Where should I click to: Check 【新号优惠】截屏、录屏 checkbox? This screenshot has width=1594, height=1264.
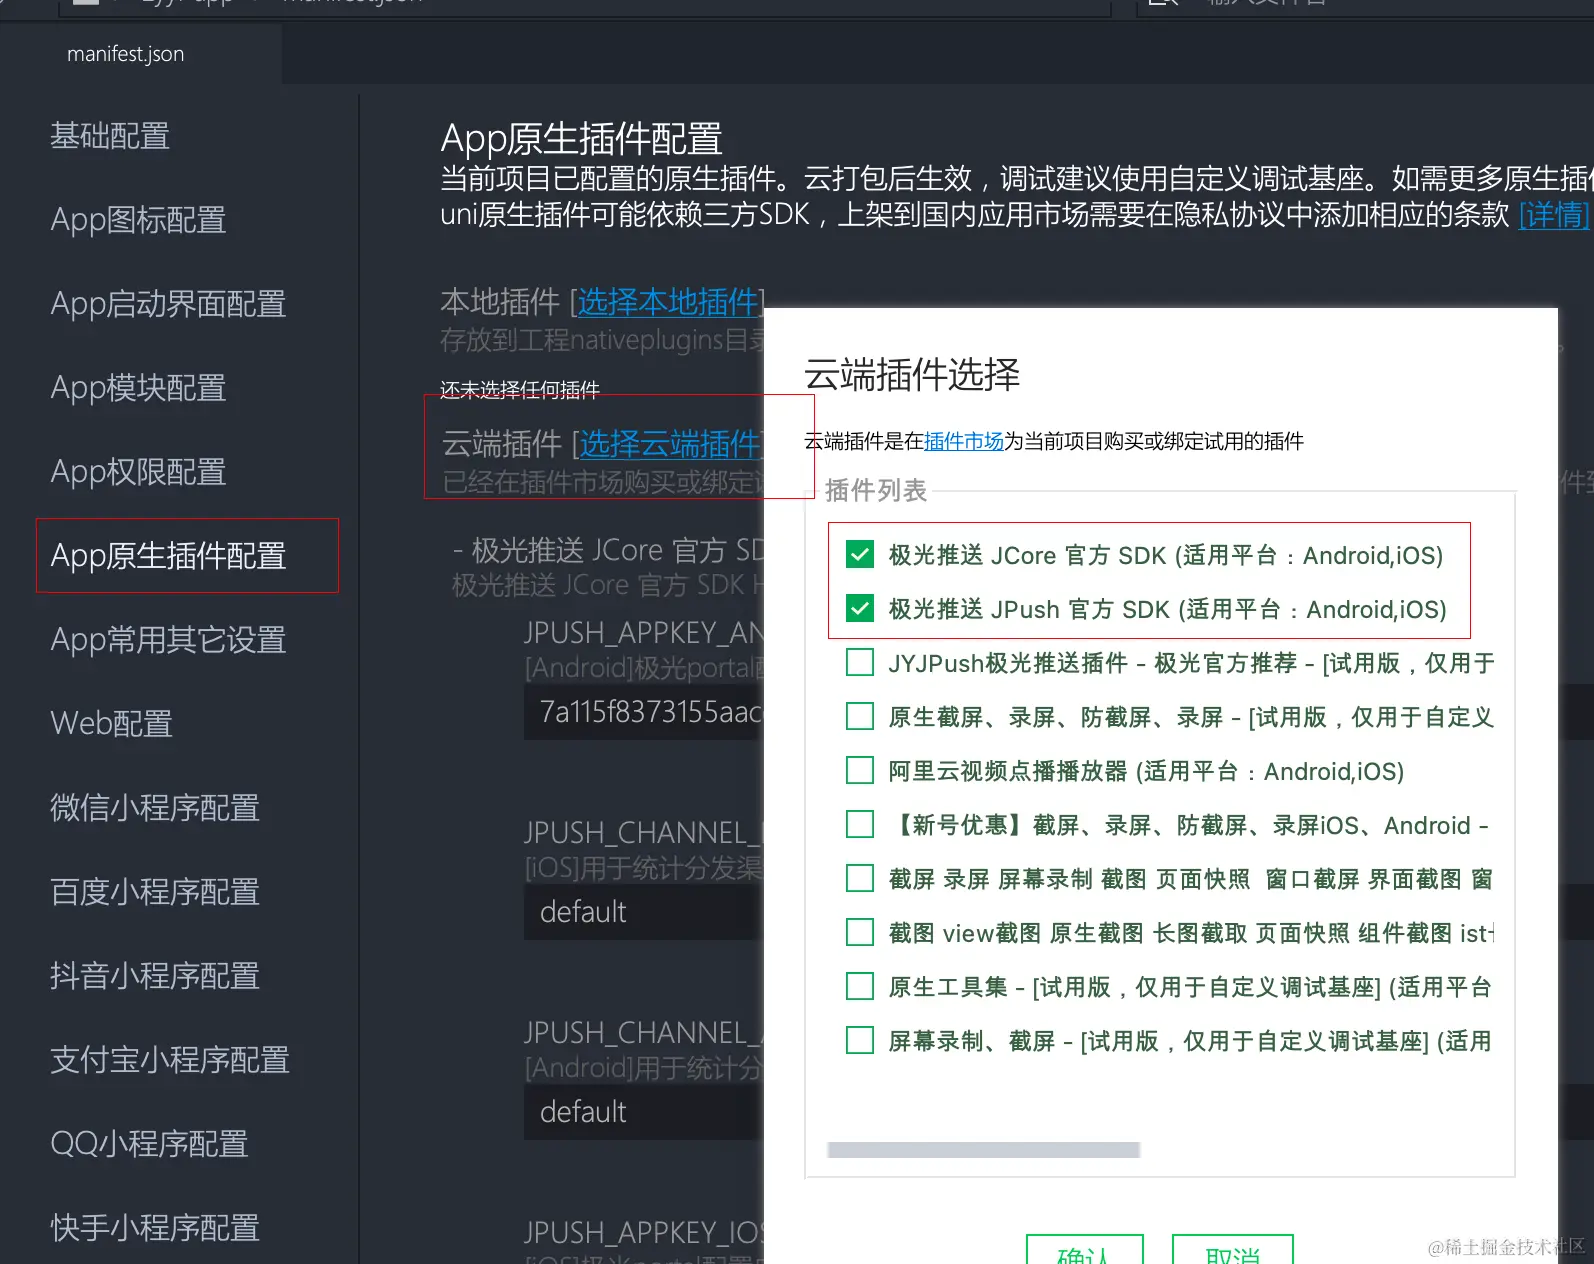860,825
